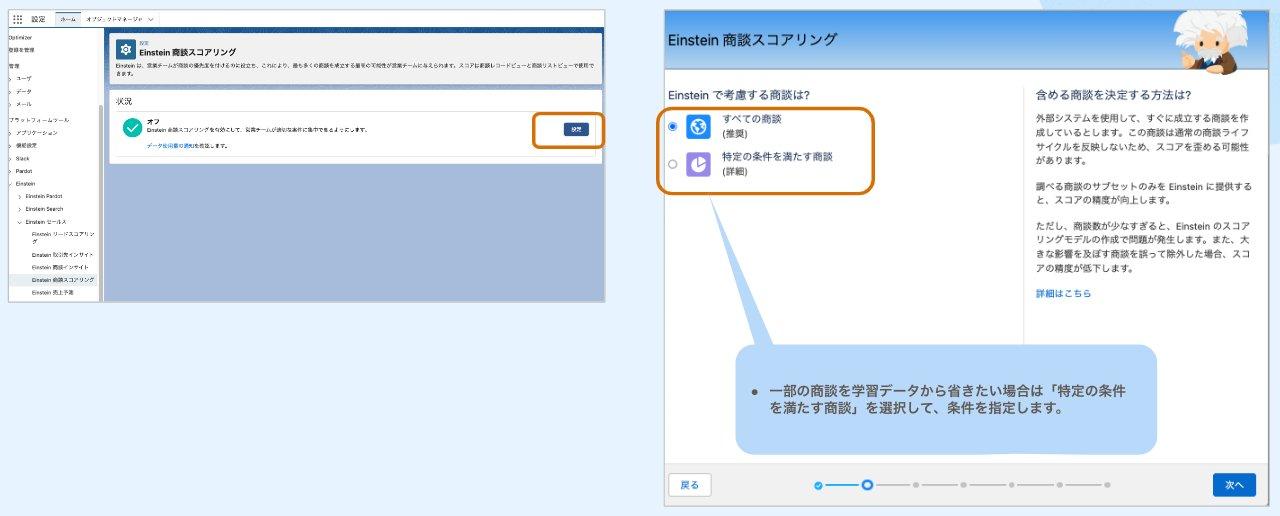Expand the Pardot section in the sidebar
Screen dimensions: 1280x516
click(11, 171)
